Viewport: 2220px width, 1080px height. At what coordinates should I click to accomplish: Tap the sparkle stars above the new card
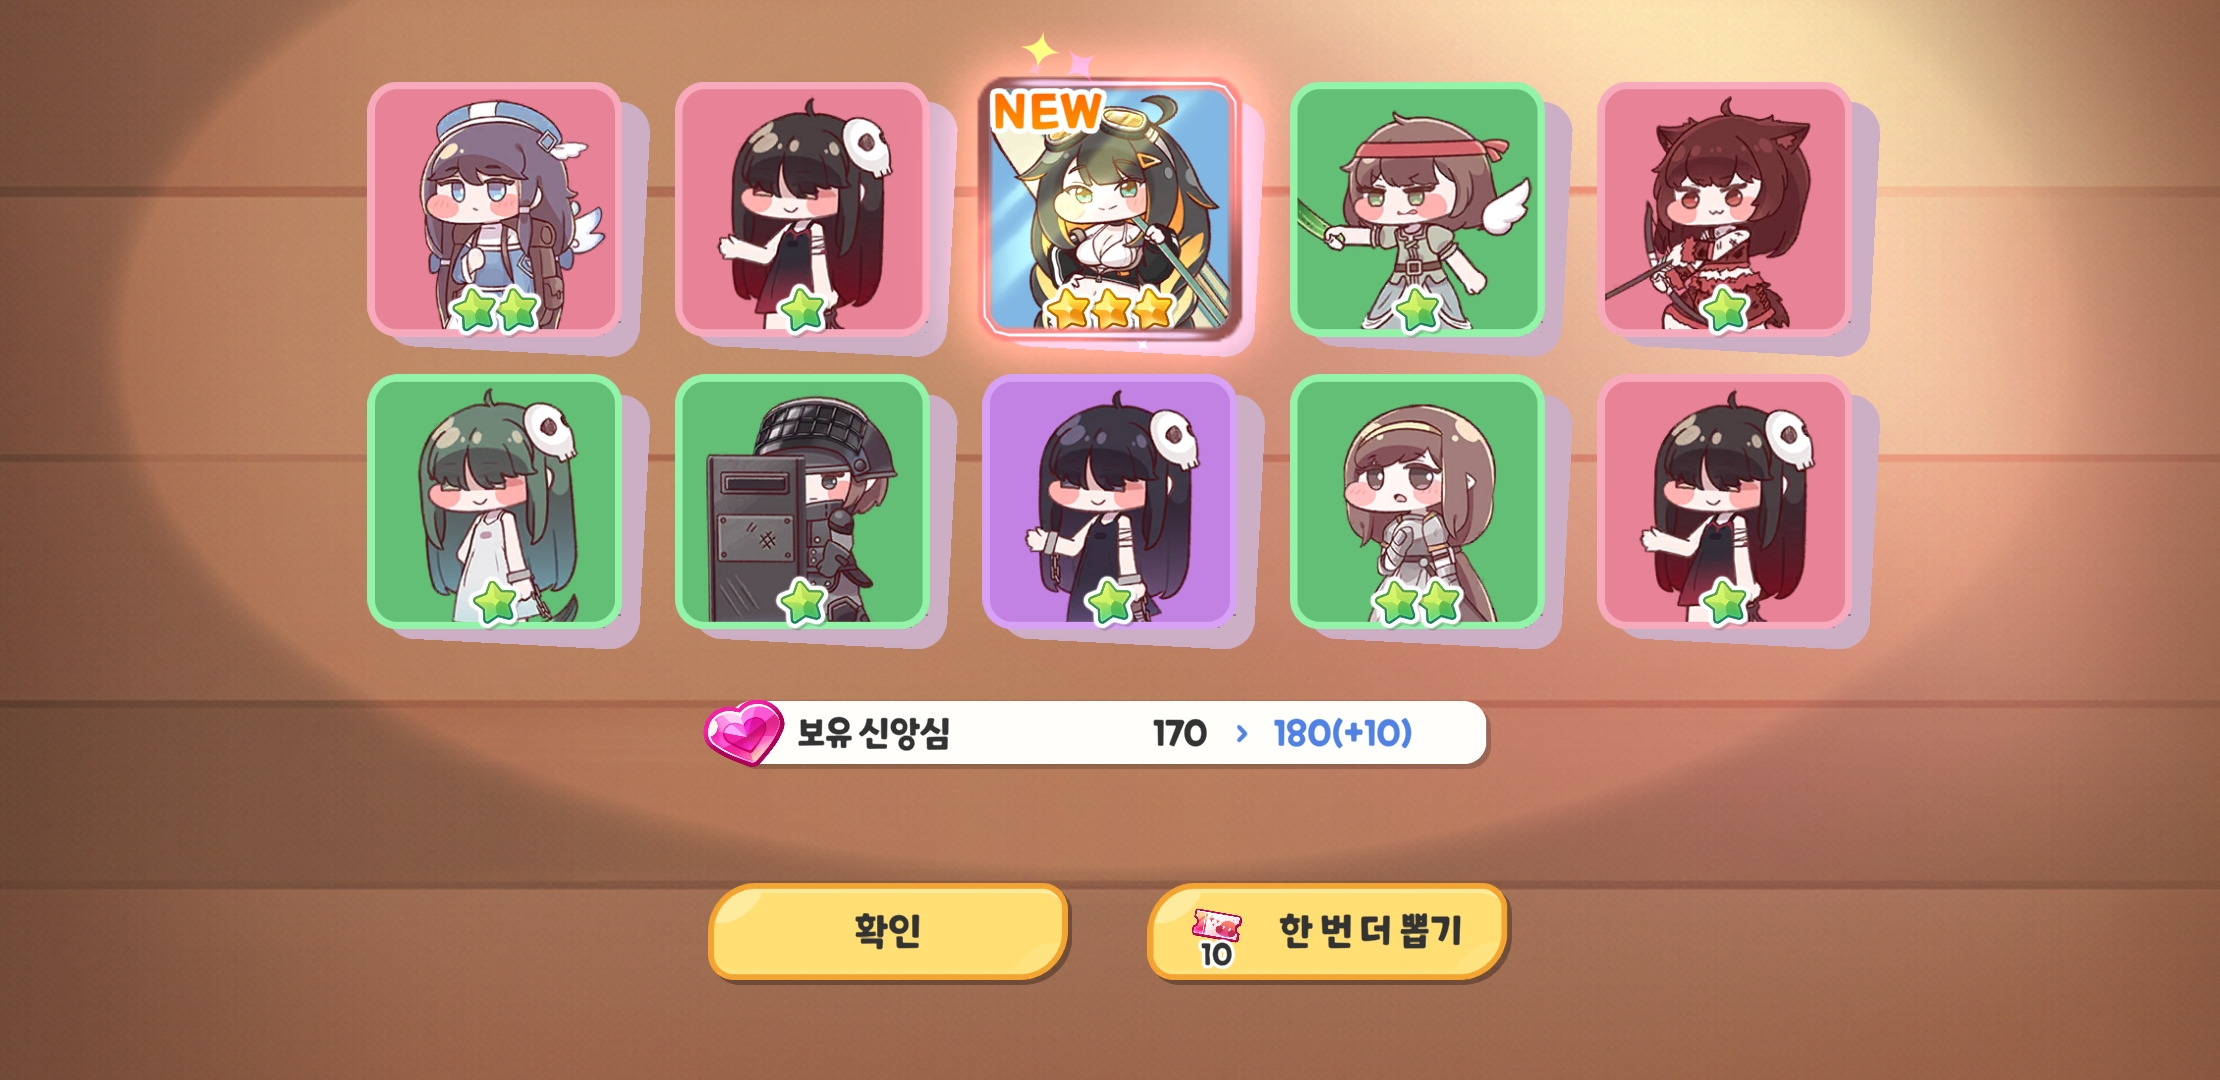[x=1059, y=56]
